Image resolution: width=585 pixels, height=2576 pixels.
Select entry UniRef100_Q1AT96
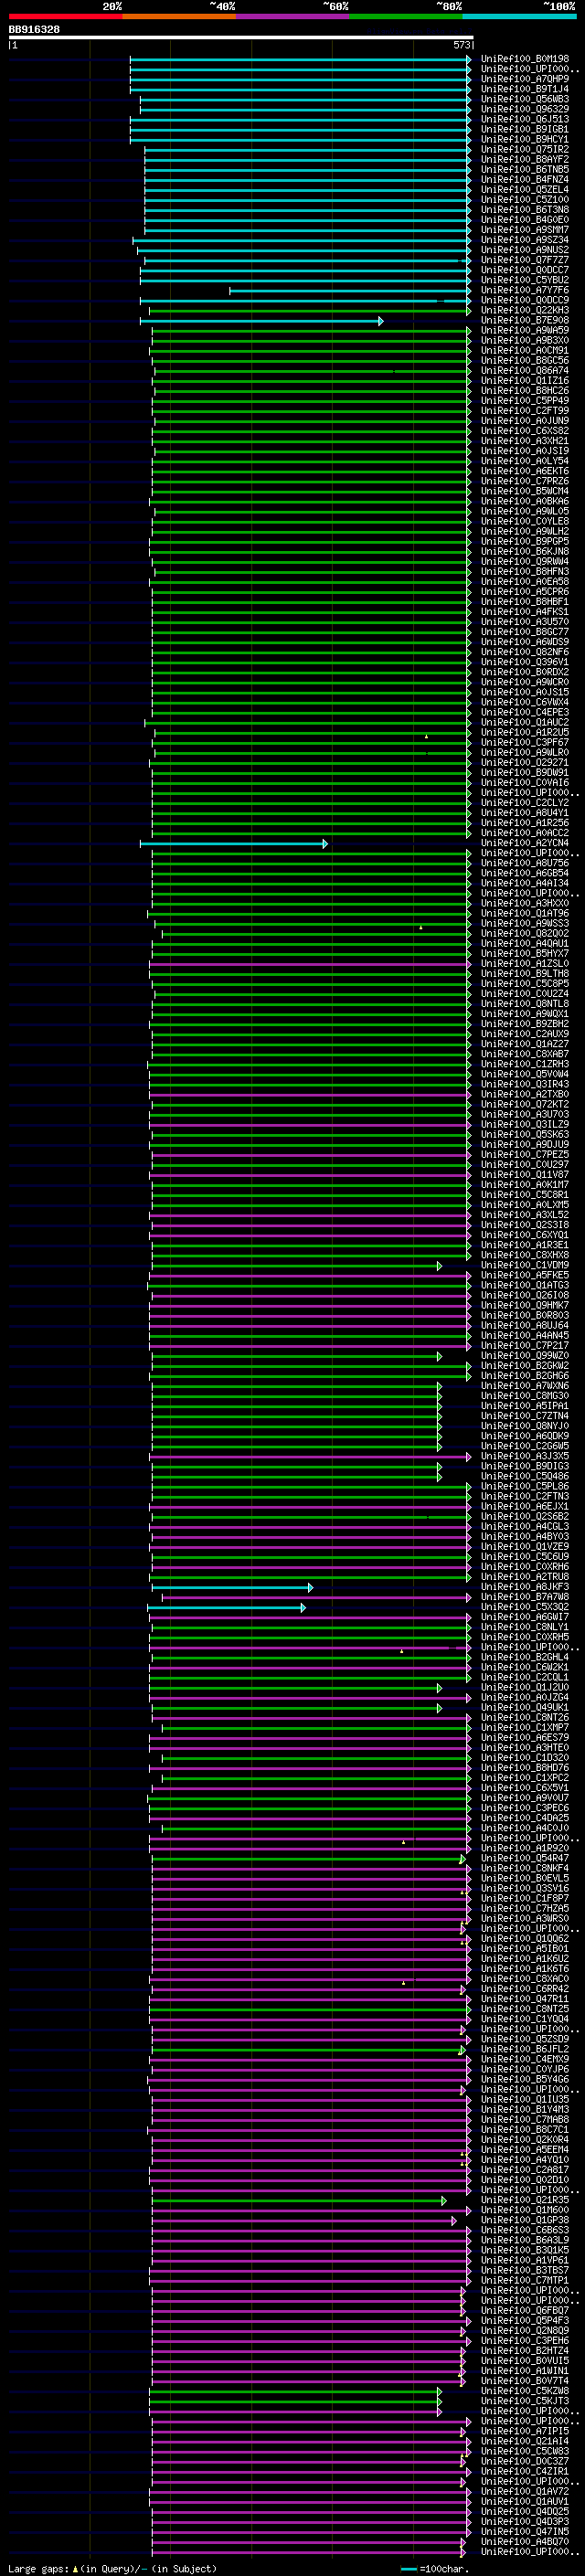pos(525,913)
